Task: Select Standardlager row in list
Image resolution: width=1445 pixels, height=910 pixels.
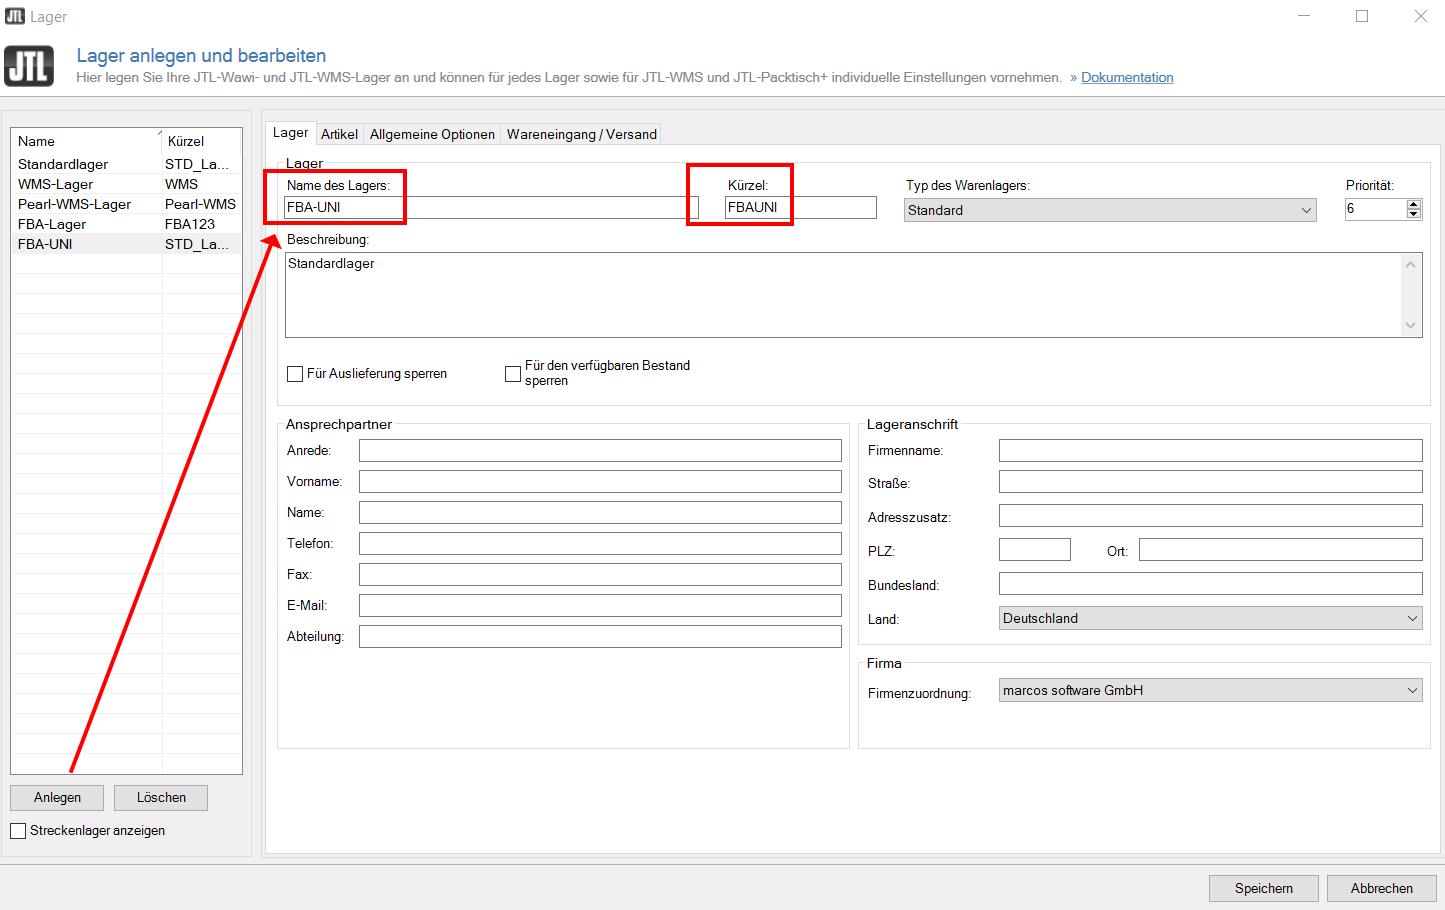Action: (126, 164)
